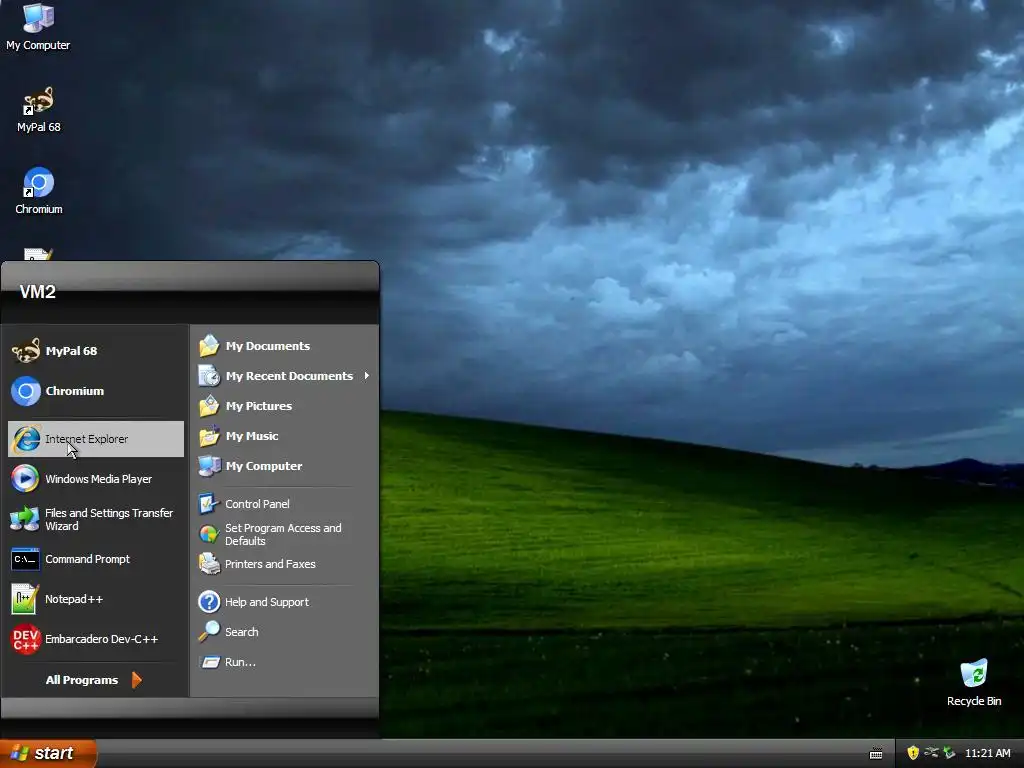
Task: Open Control Panel from the Start menu
Action: (284, 504)
